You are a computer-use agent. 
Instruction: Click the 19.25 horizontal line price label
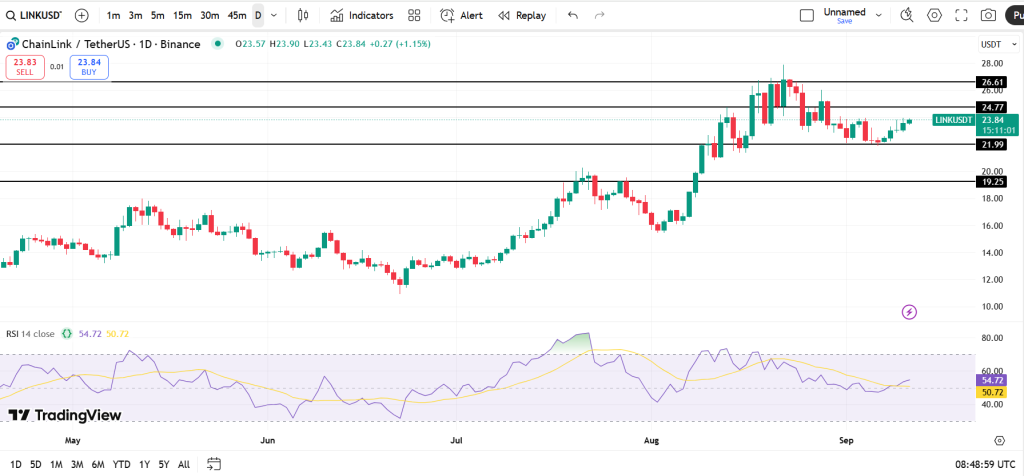[990, 182]
